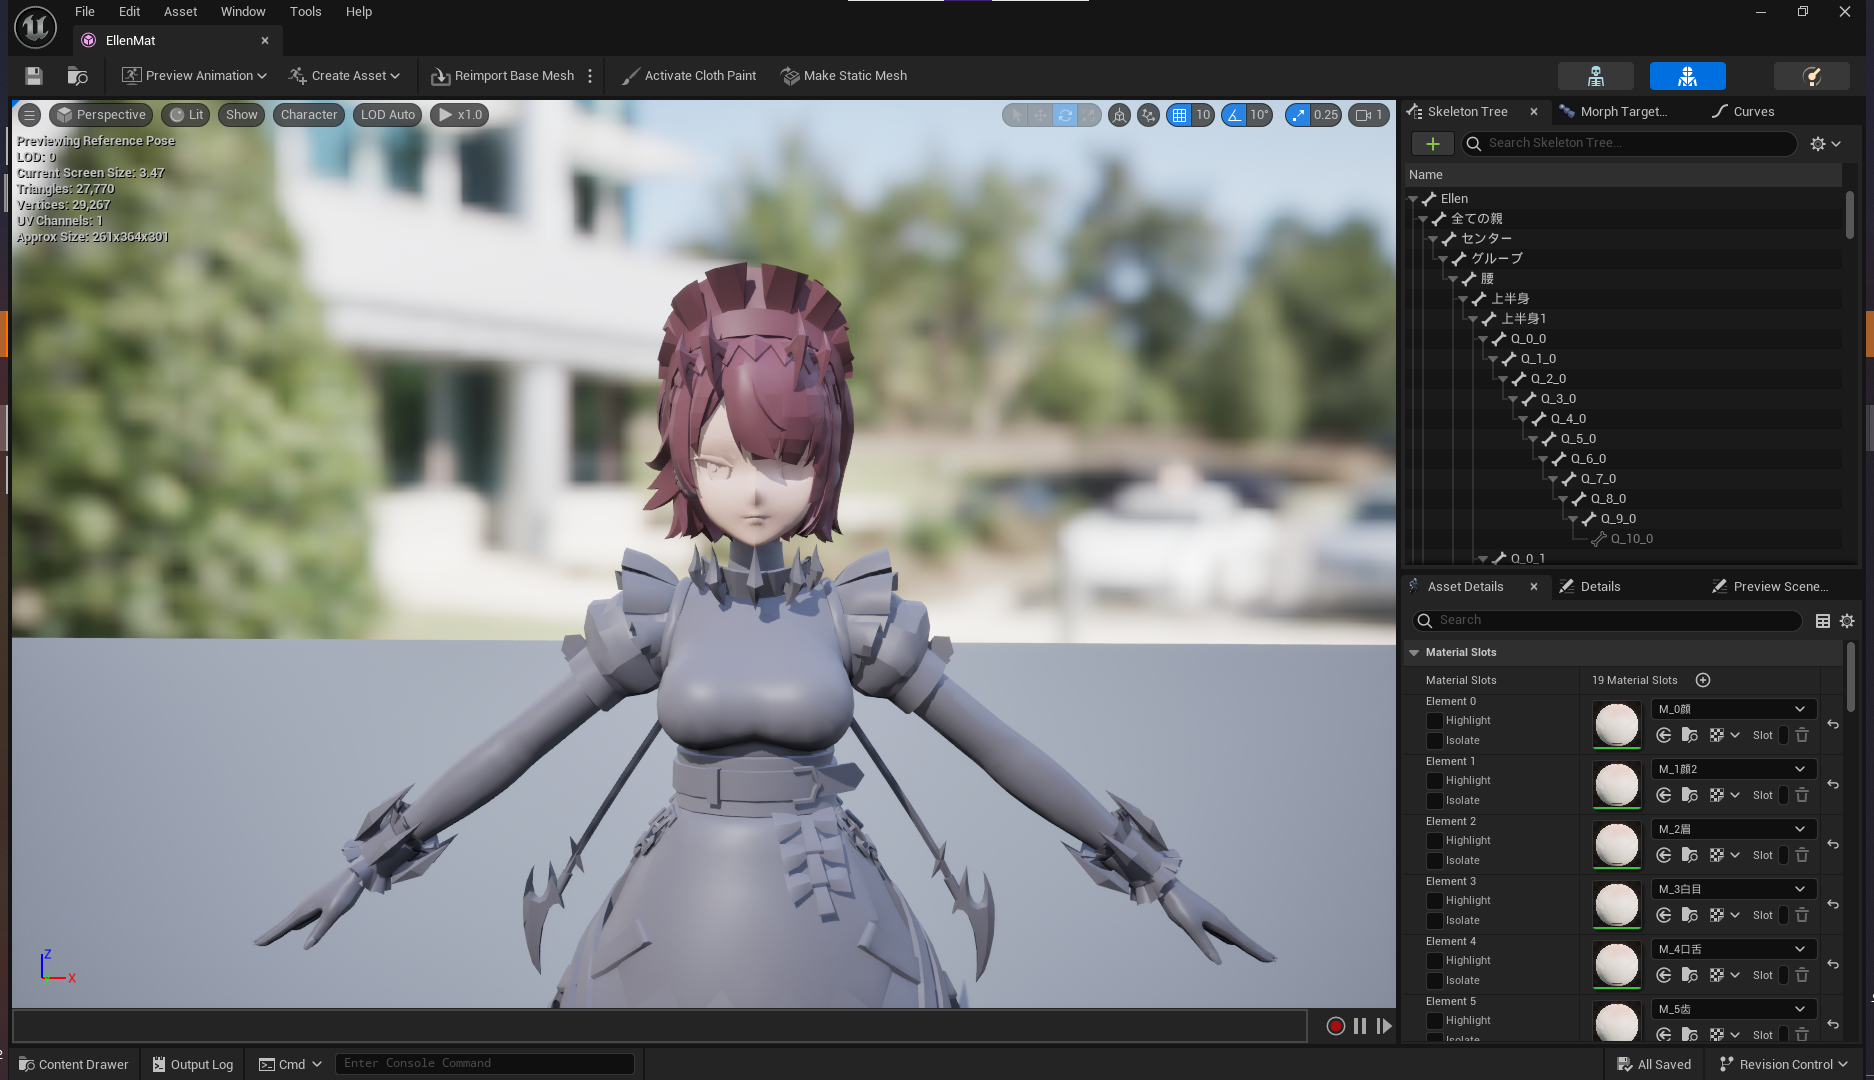The image size is (1874, 1080).
Task: Click Make Static Mesh
Action: (x=844, y=76)
